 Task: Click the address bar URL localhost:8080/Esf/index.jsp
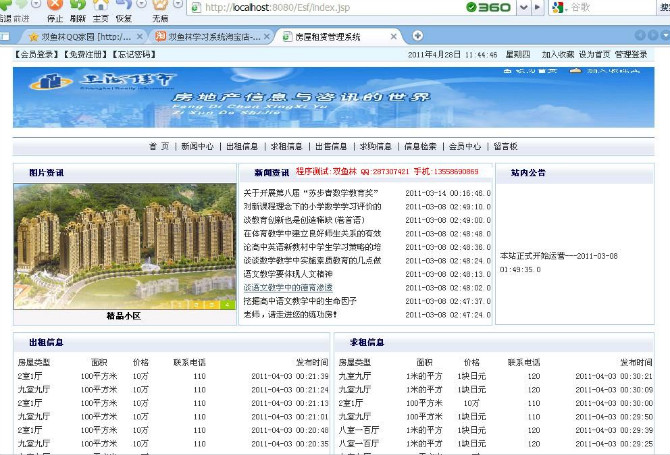pos(277,7)
